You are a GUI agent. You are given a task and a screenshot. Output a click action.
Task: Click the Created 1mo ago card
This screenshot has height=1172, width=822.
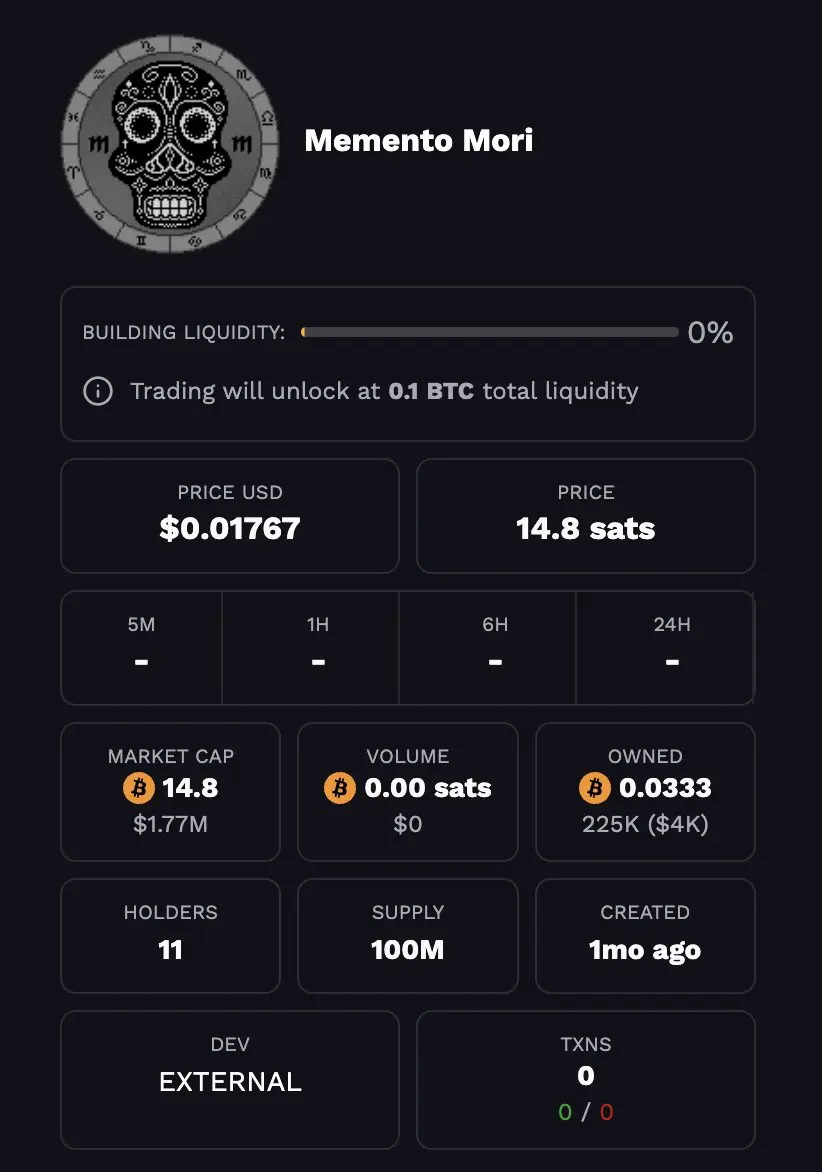(646, 936)
